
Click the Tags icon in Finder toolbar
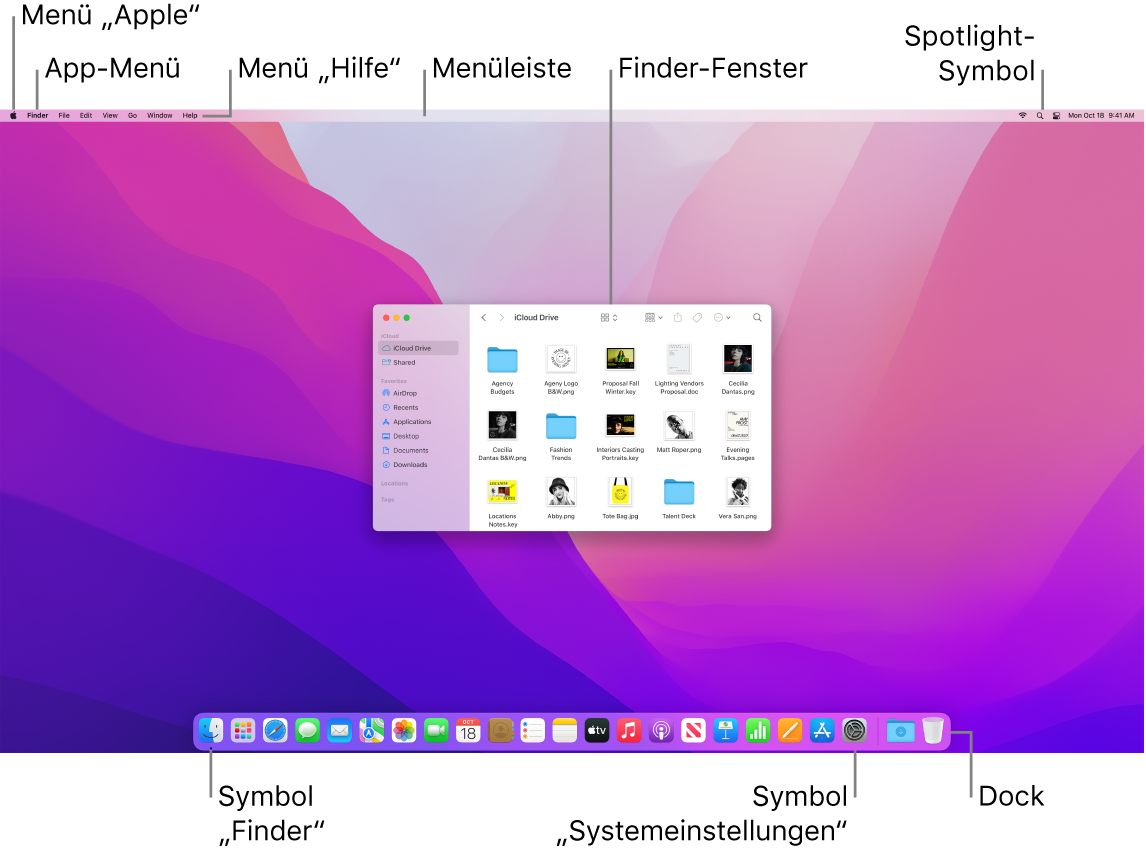pyautogui.click(x=698, y=317)
